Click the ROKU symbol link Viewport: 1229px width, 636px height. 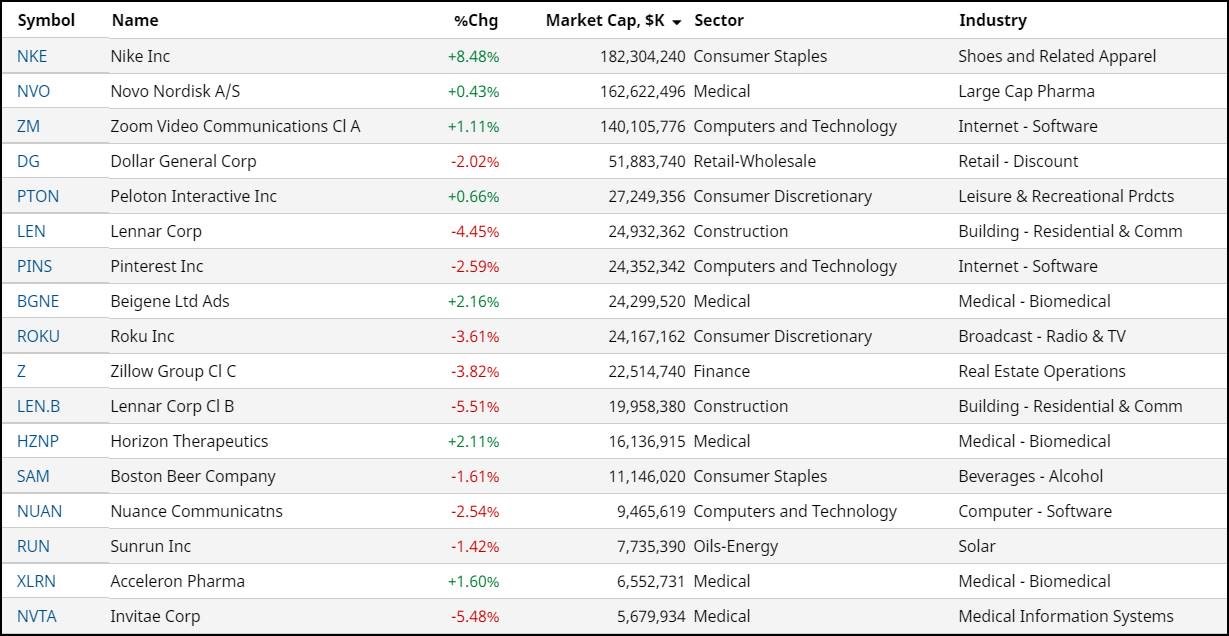click(x=38, y=336)
